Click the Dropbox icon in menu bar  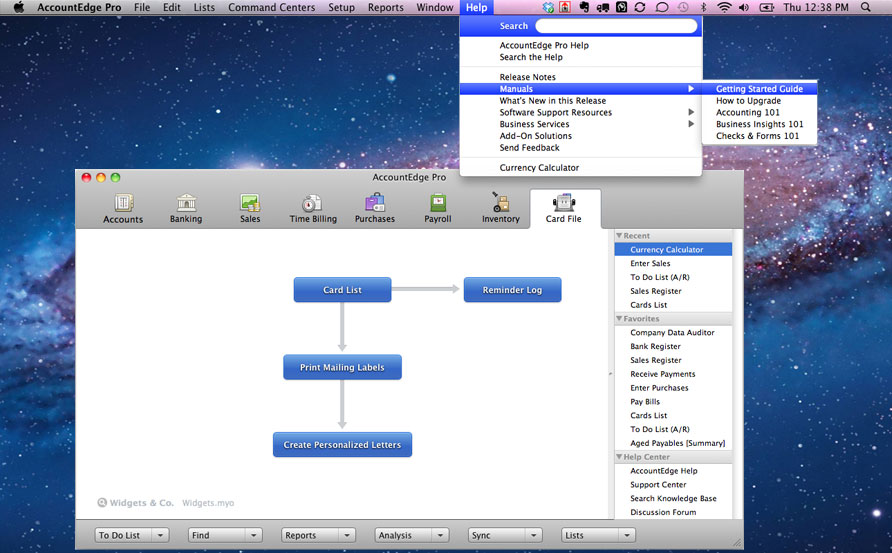click(548, 7)
